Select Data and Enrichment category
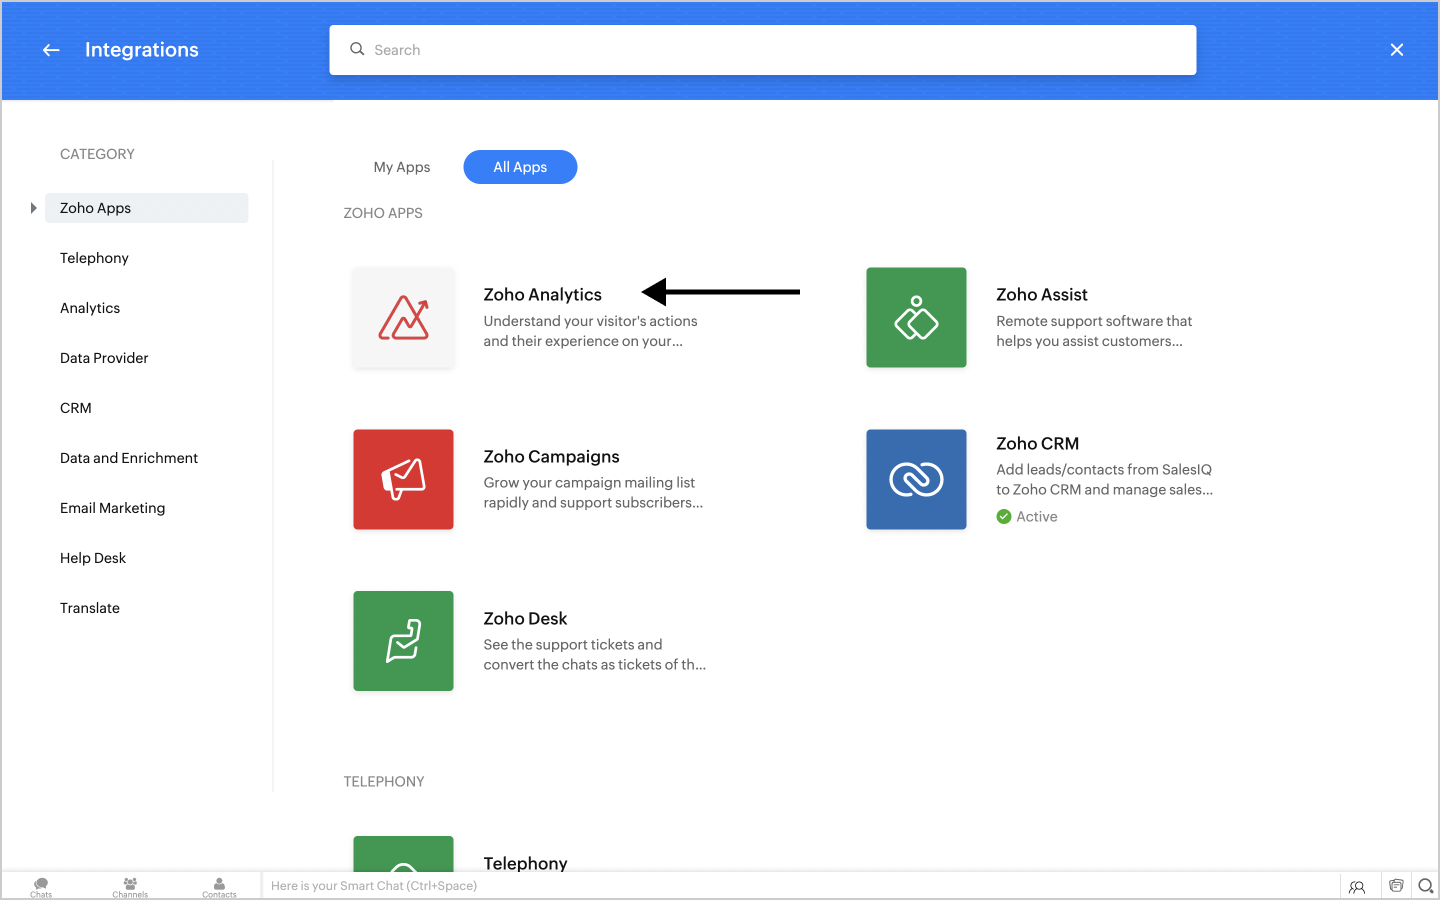Viewport: 1440px width, 900px height. point(129,458)
